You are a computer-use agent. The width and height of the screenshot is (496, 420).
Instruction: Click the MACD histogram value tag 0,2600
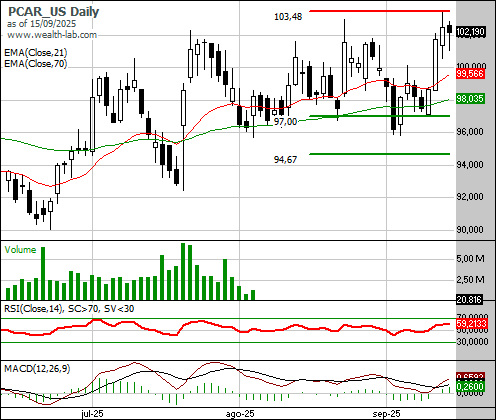pyautogui.click(x=470, y=387)
